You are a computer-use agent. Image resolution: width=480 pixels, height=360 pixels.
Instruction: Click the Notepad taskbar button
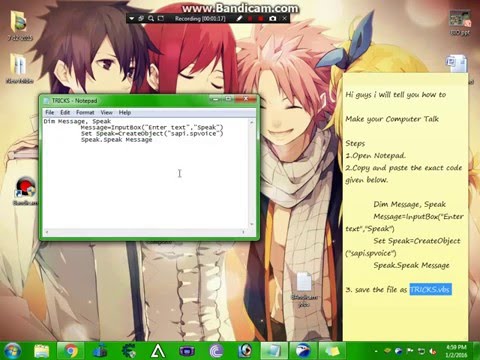[274, 351]
